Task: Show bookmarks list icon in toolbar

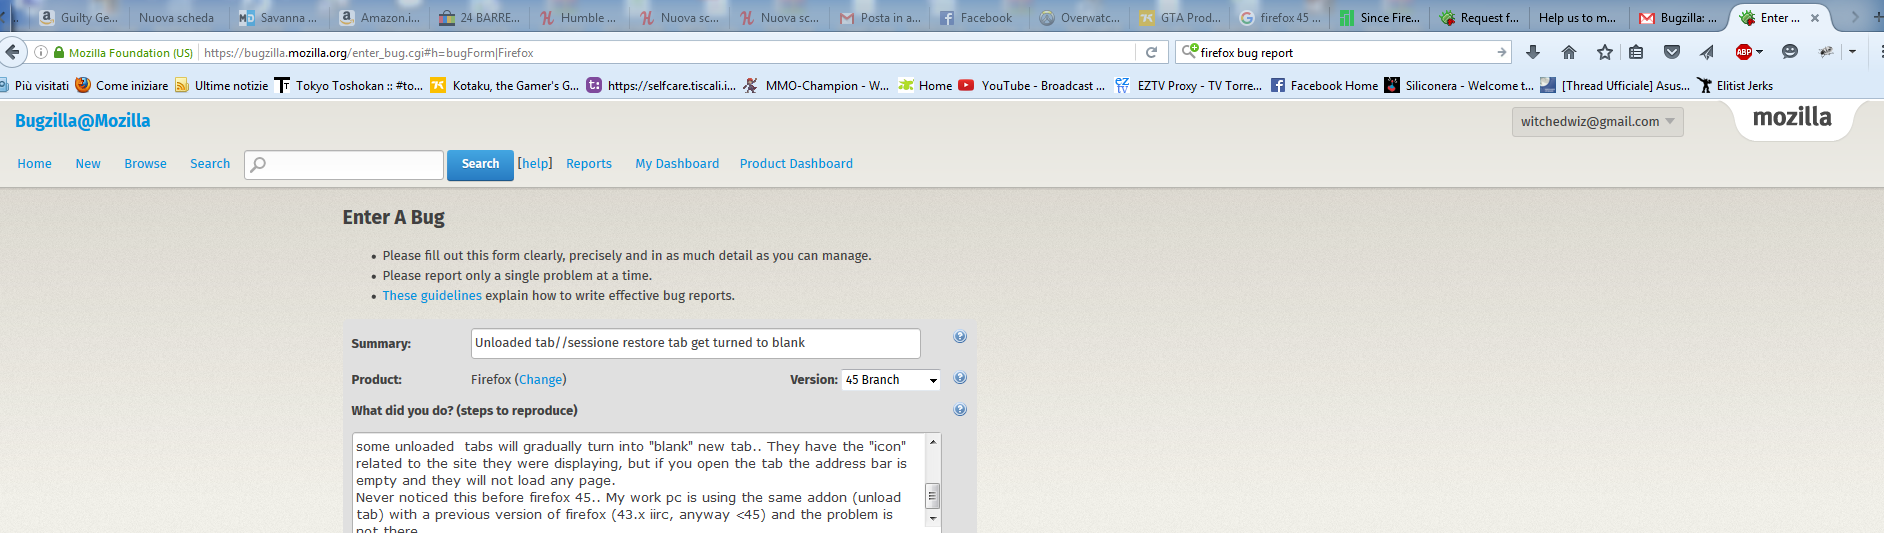Action: [1636, 52]
